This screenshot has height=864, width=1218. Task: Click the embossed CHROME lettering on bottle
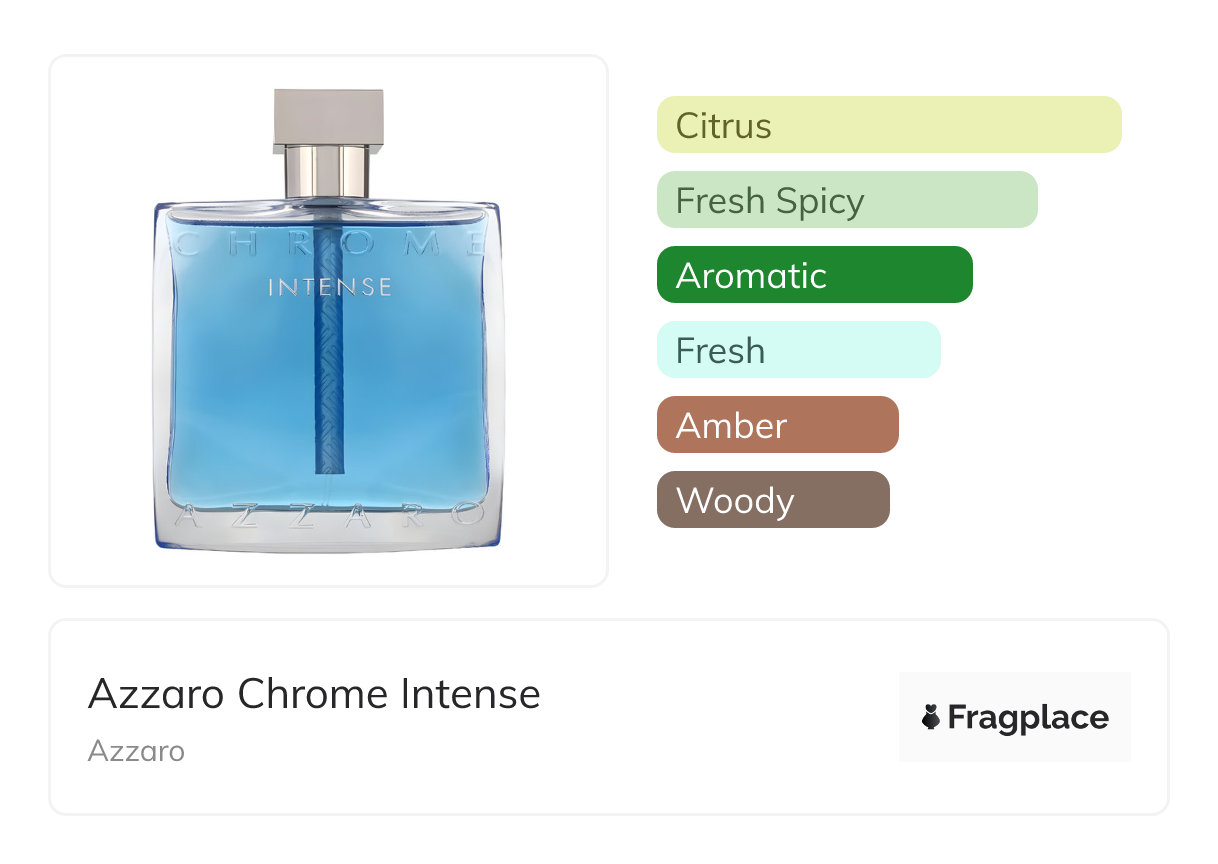coord(328,245)
